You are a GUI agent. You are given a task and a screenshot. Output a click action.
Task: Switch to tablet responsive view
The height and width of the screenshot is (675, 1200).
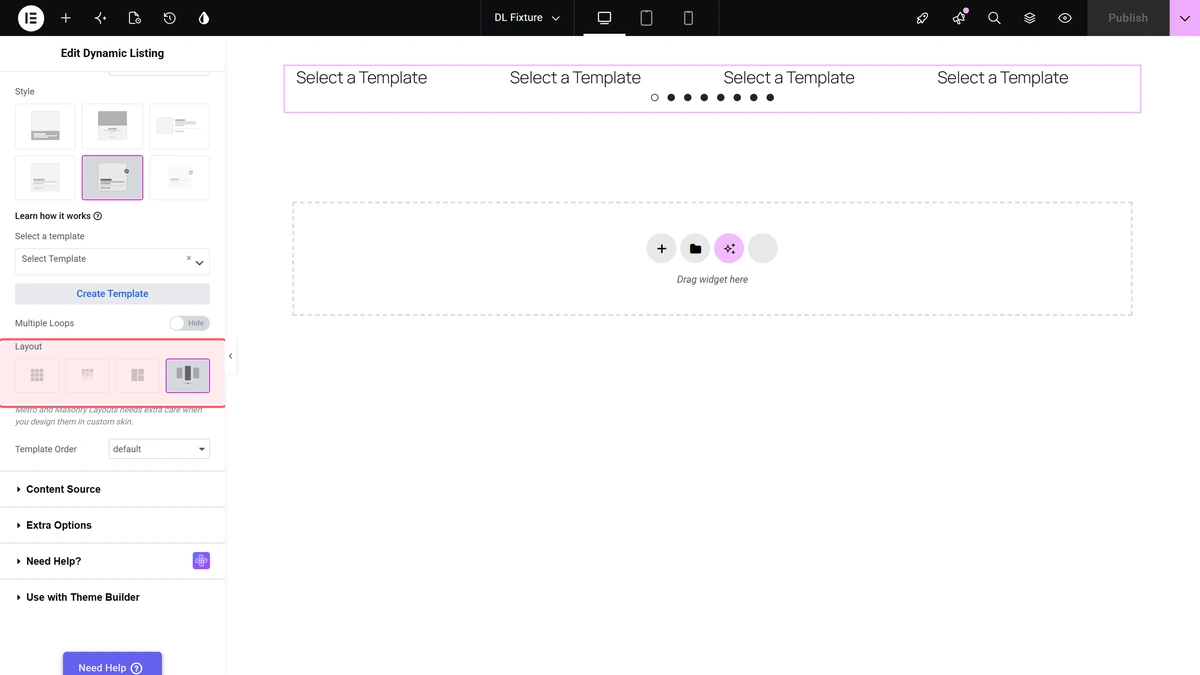[646, 18]
